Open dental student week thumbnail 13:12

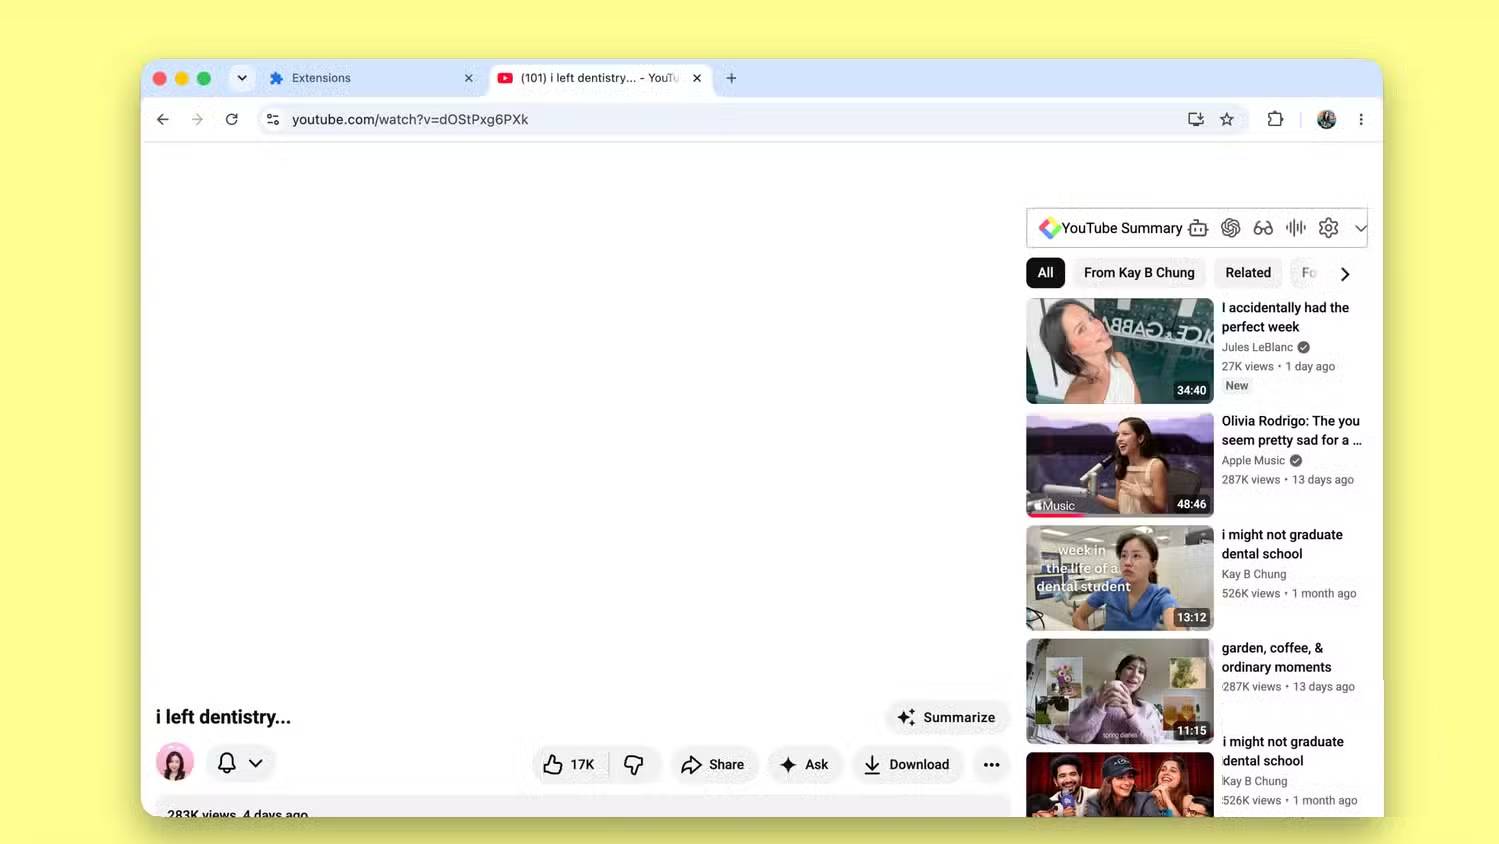click(1120, 578)
